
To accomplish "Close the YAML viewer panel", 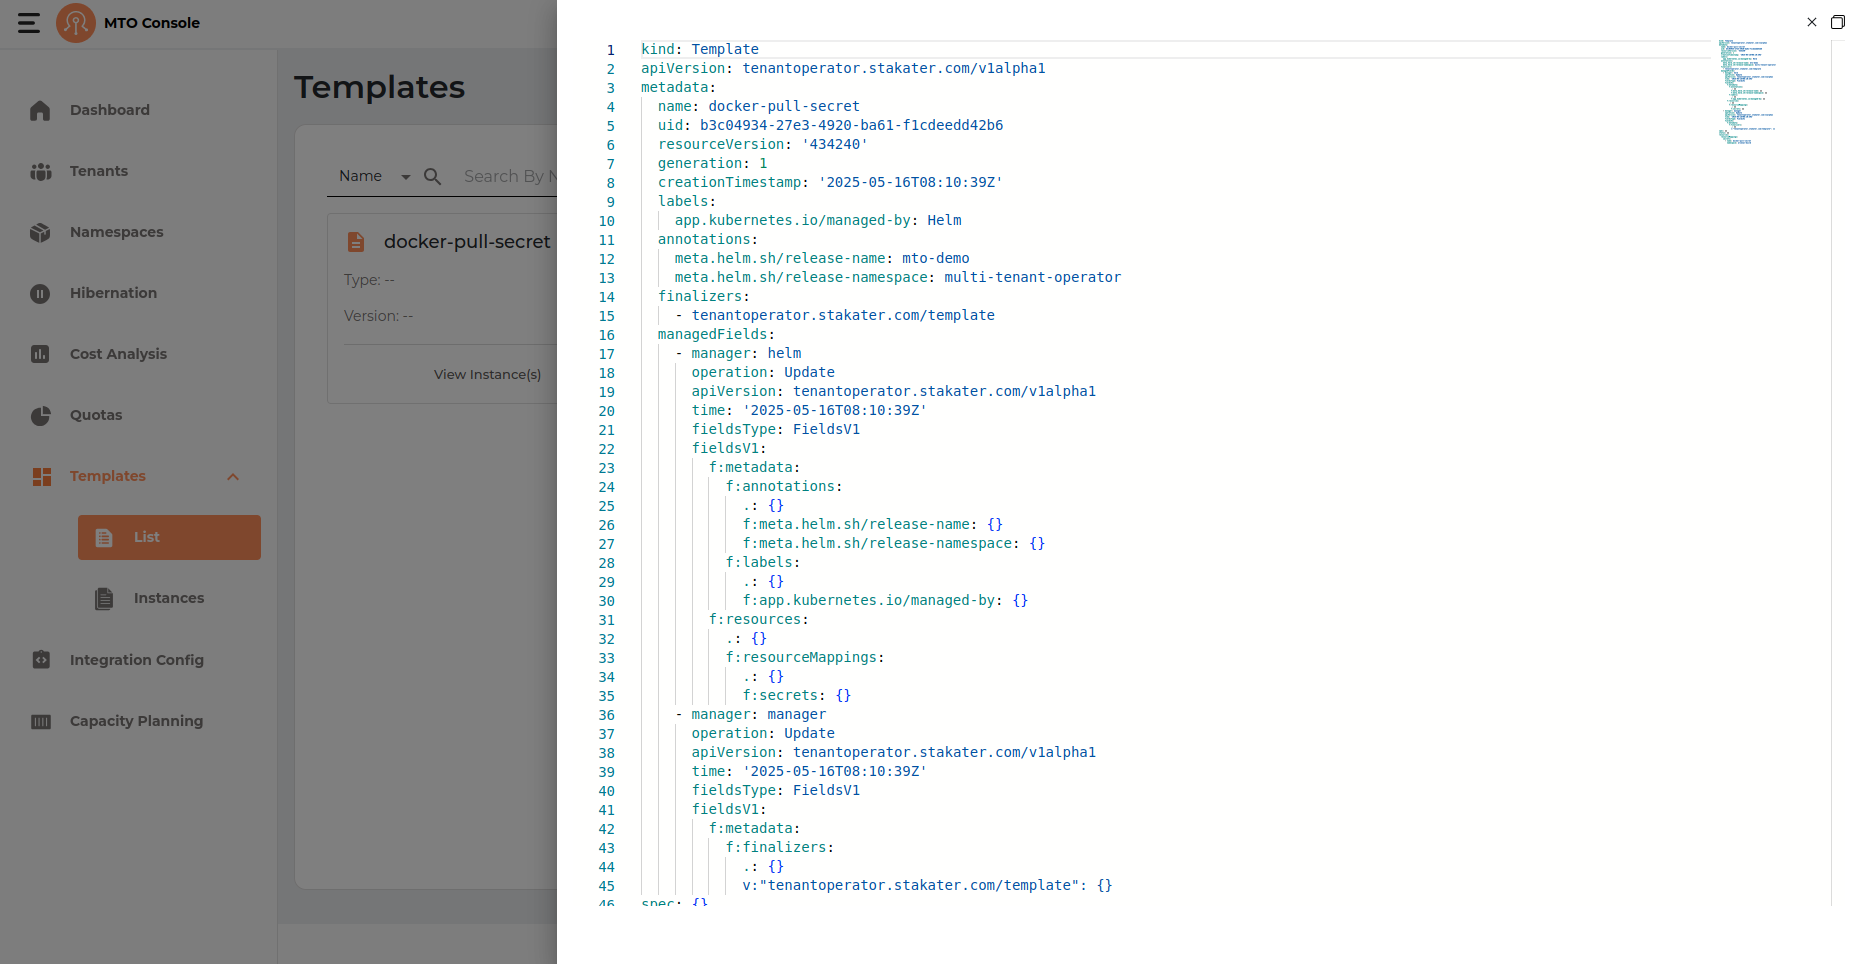I will [x=1812, y=22].
